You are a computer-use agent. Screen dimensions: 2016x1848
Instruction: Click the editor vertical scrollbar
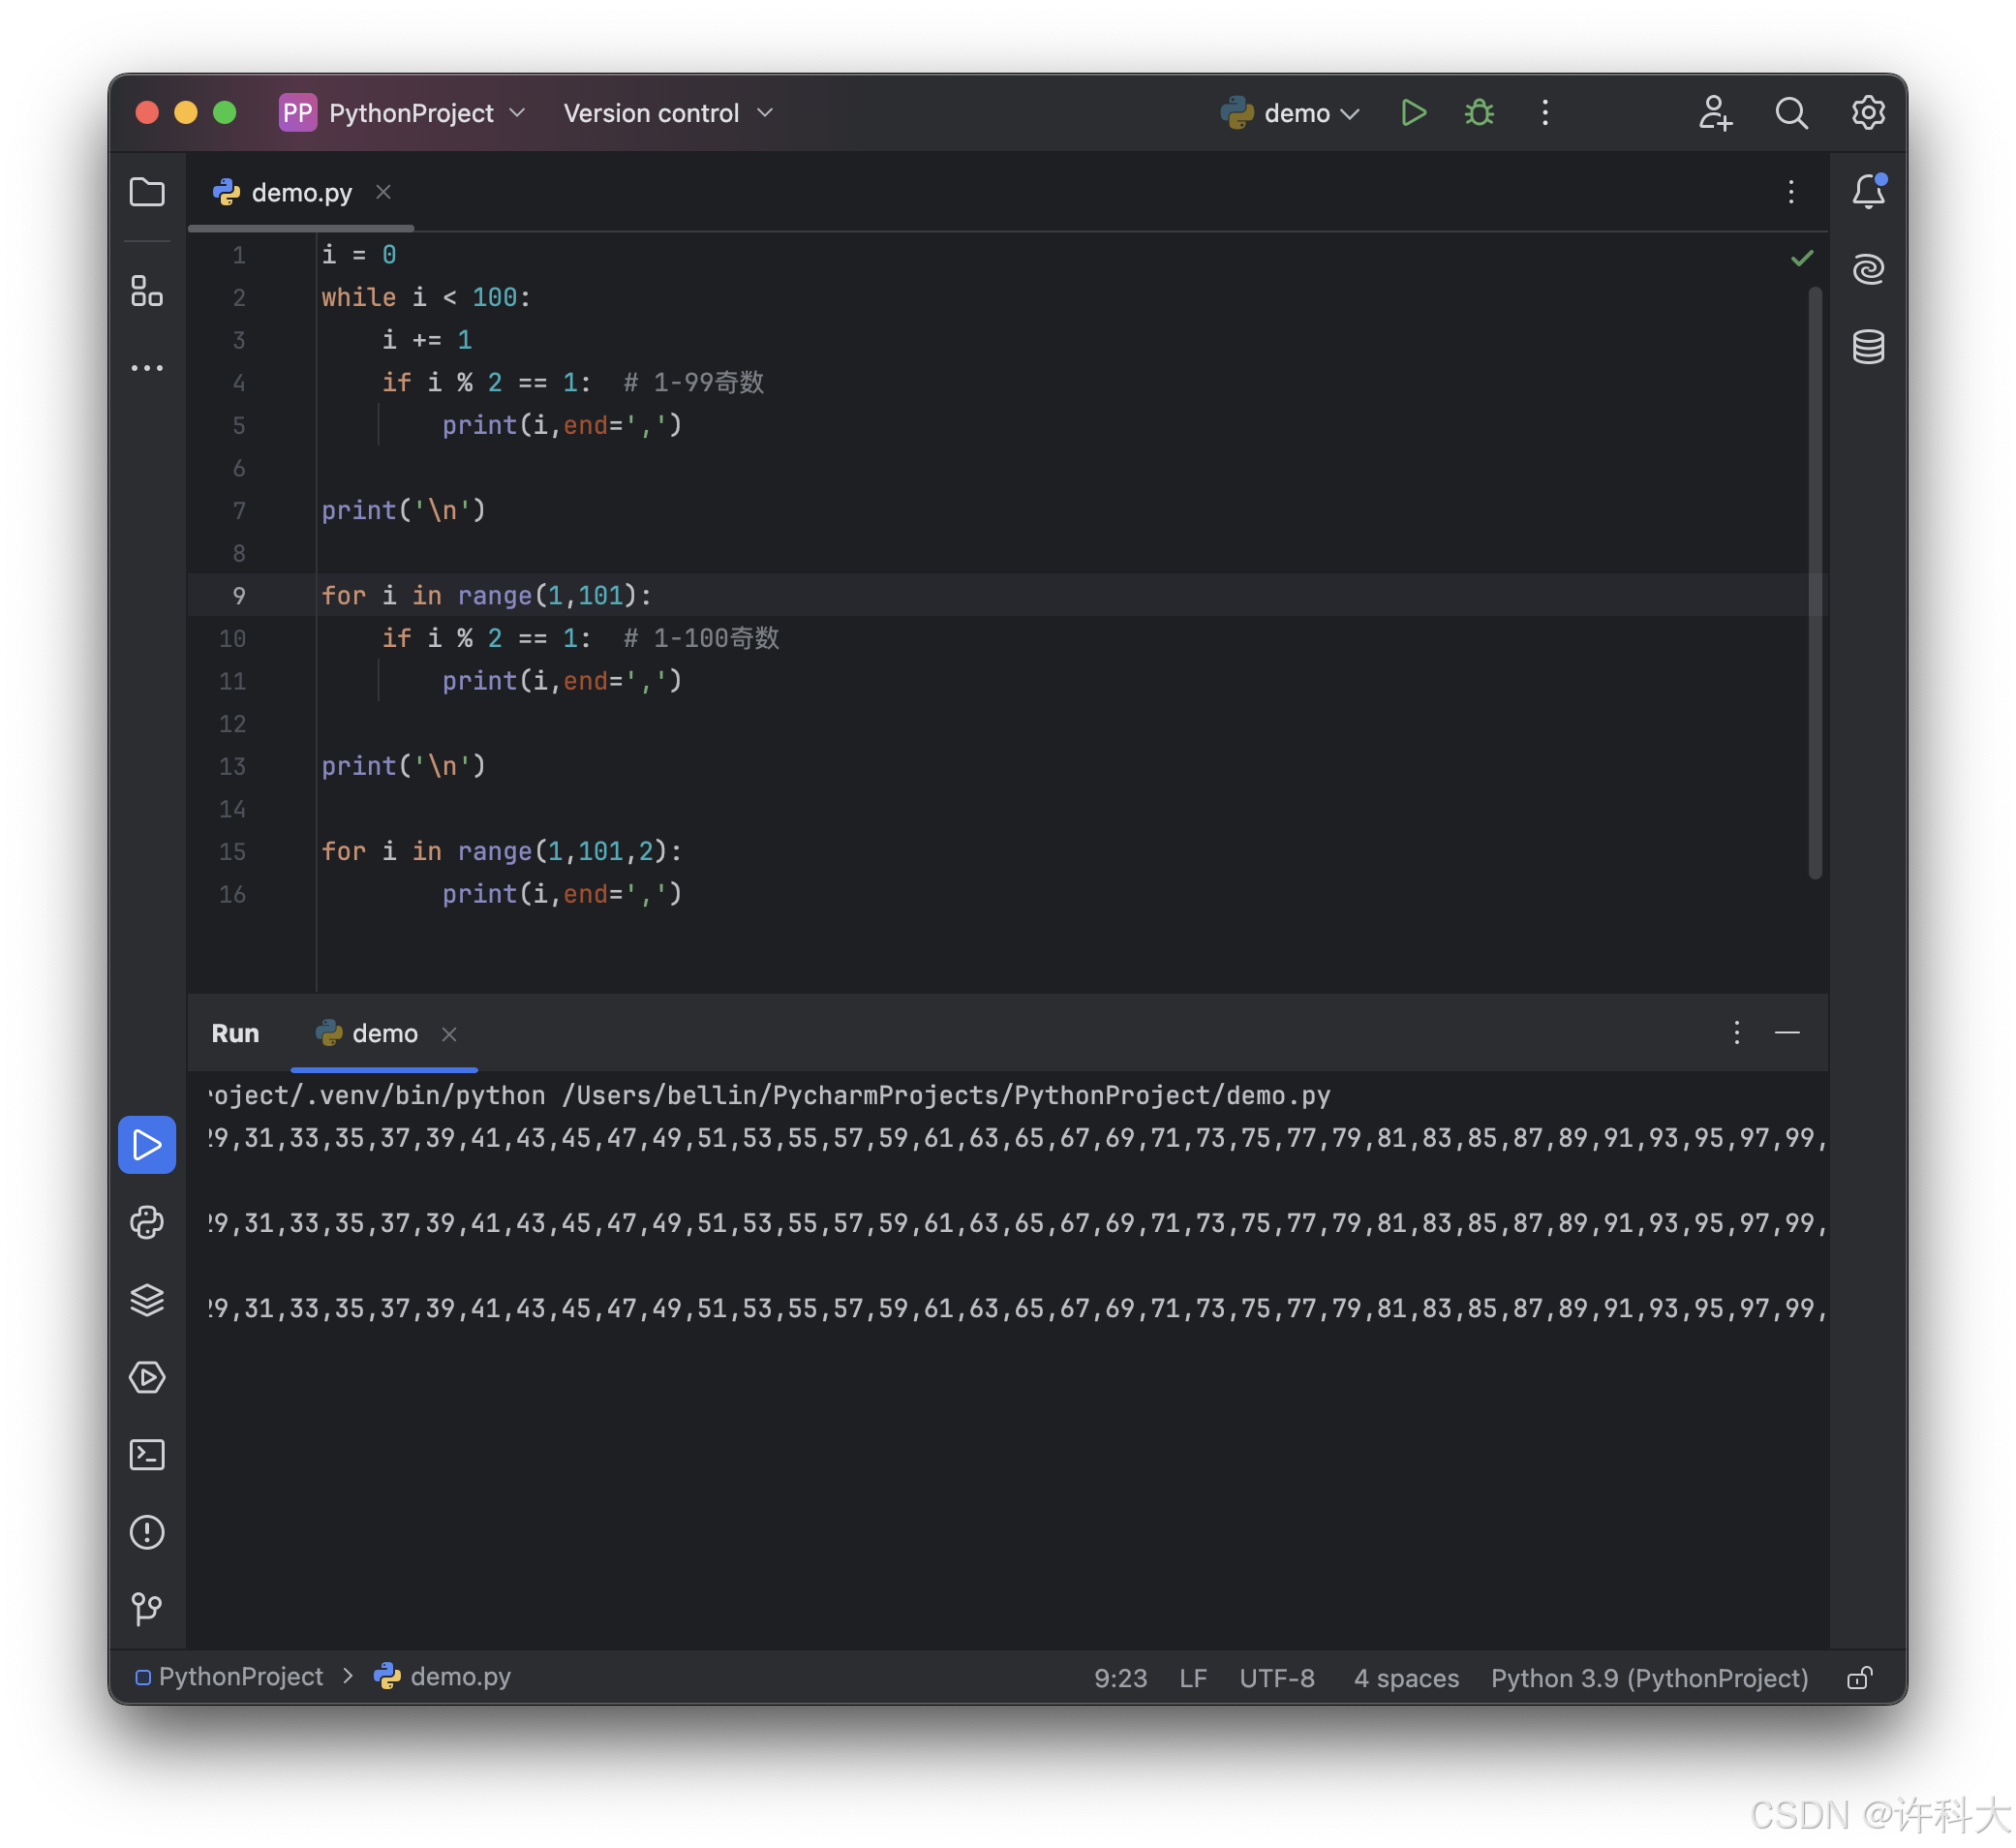[1815, 583]
